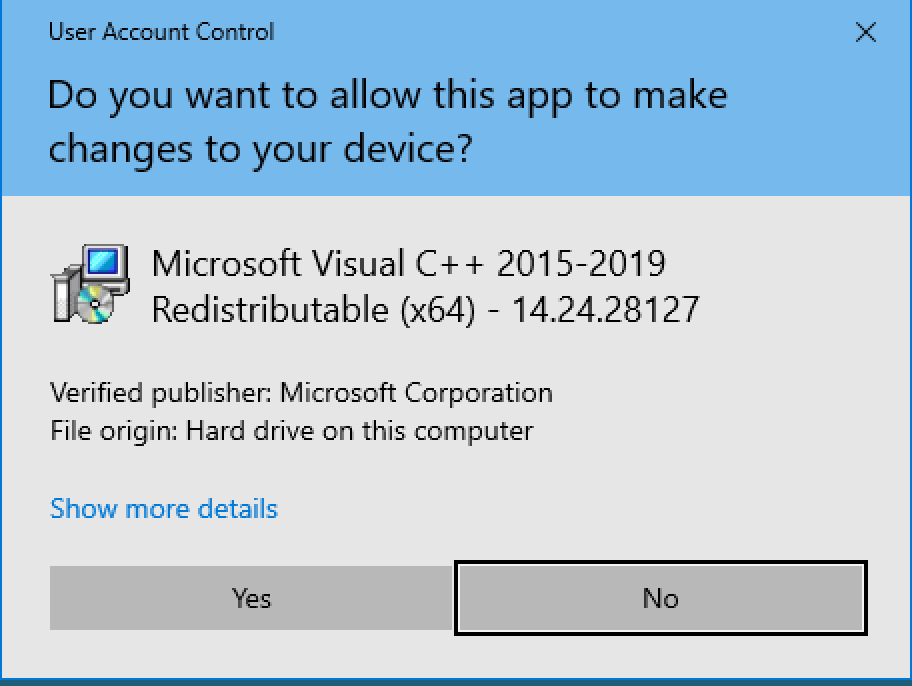Click the installer setup icon

coord(90,284)
